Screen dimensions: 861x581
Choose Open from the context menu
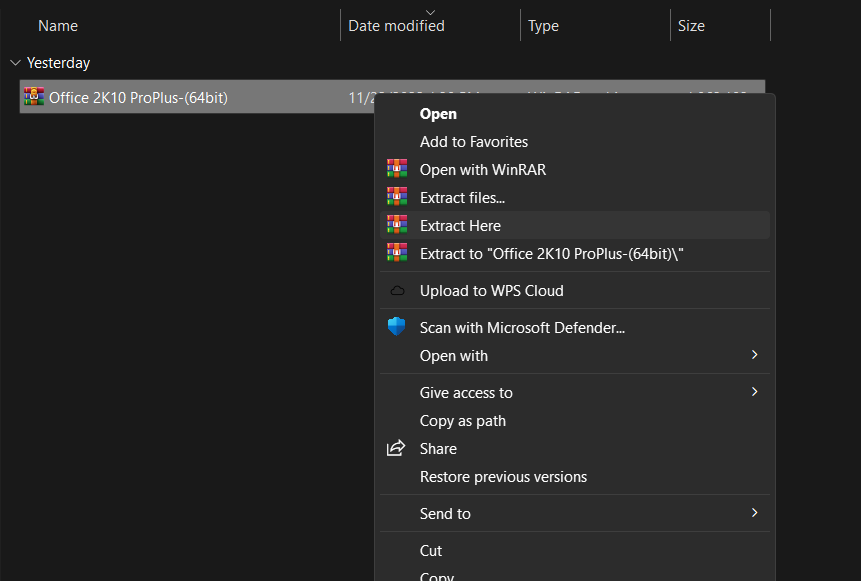[575, 114]
